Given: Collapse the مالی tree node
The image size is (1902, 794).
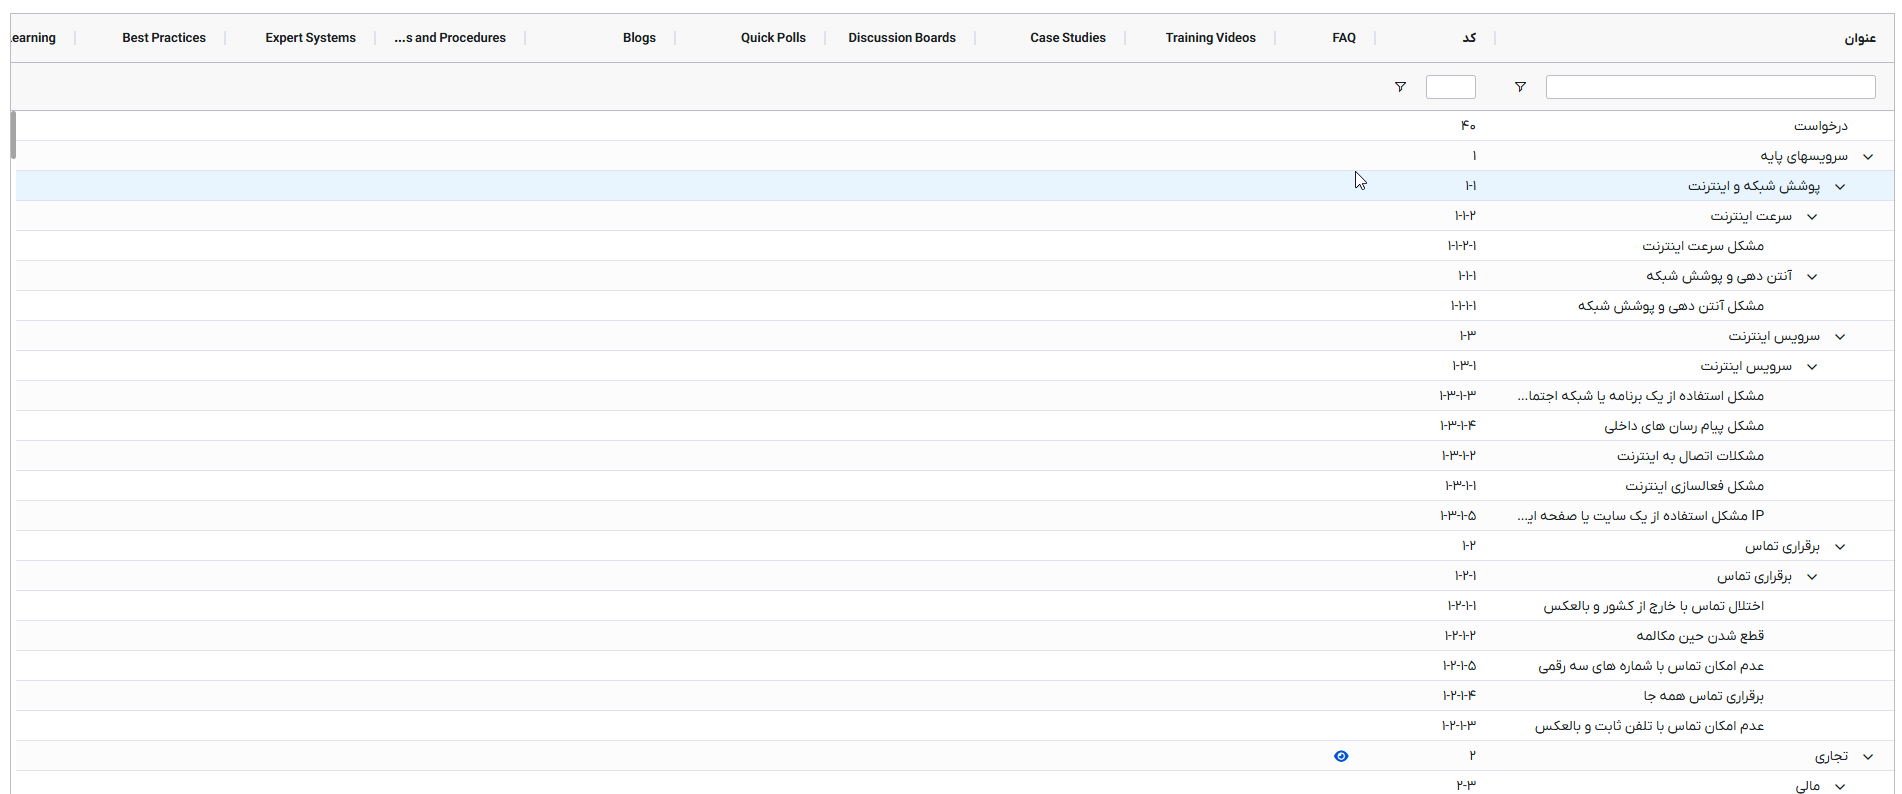Looking at the screenshot, I should click(x=1839, y=787).
